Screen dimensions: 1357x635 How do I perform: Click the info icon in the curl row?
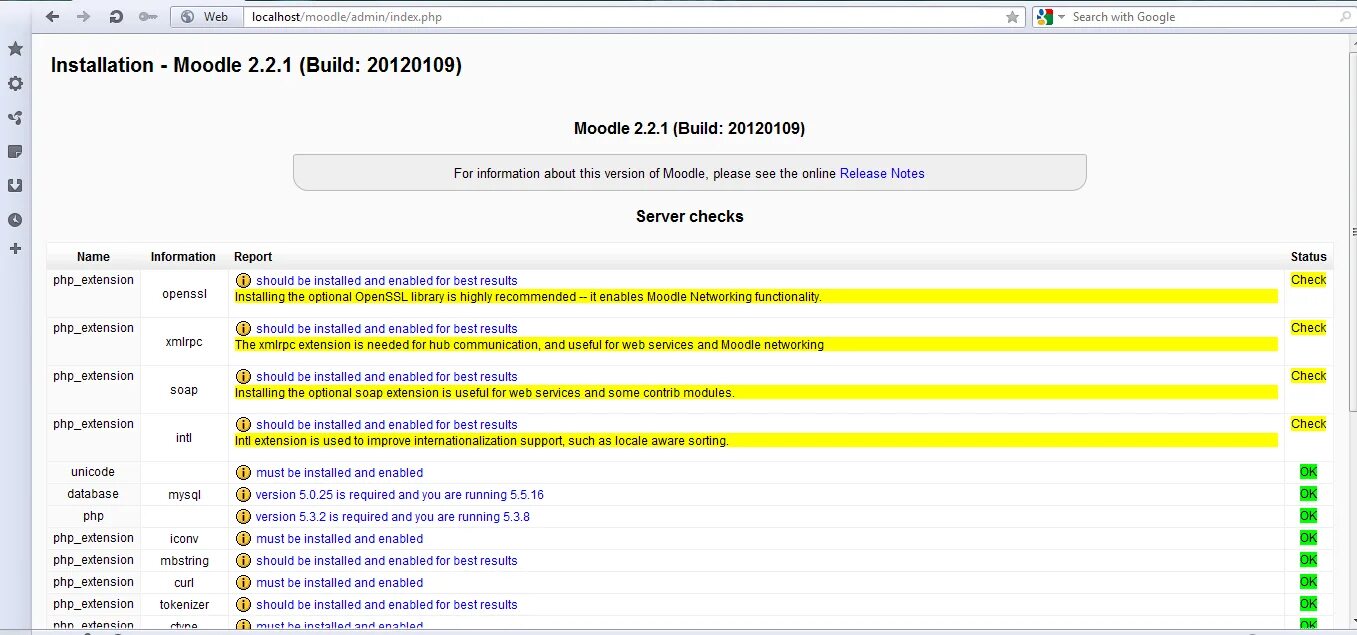tap(243, 583)
